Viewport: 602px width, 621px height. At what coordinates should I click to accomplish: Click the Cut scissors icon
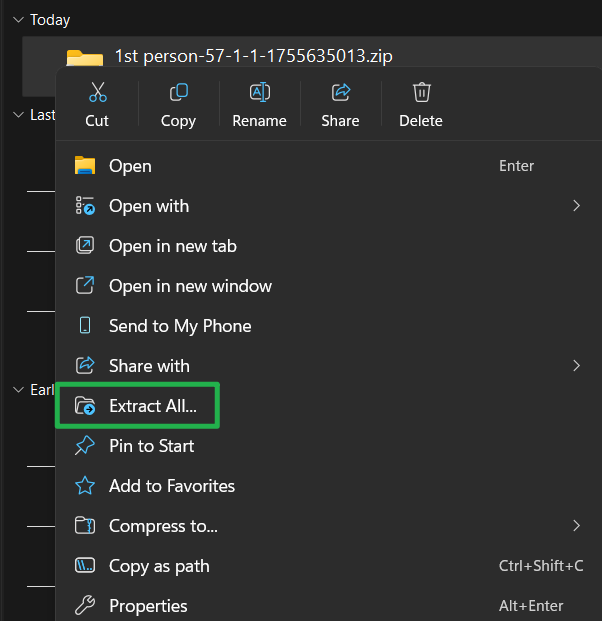pyautogui.click(x=97, y=93)
